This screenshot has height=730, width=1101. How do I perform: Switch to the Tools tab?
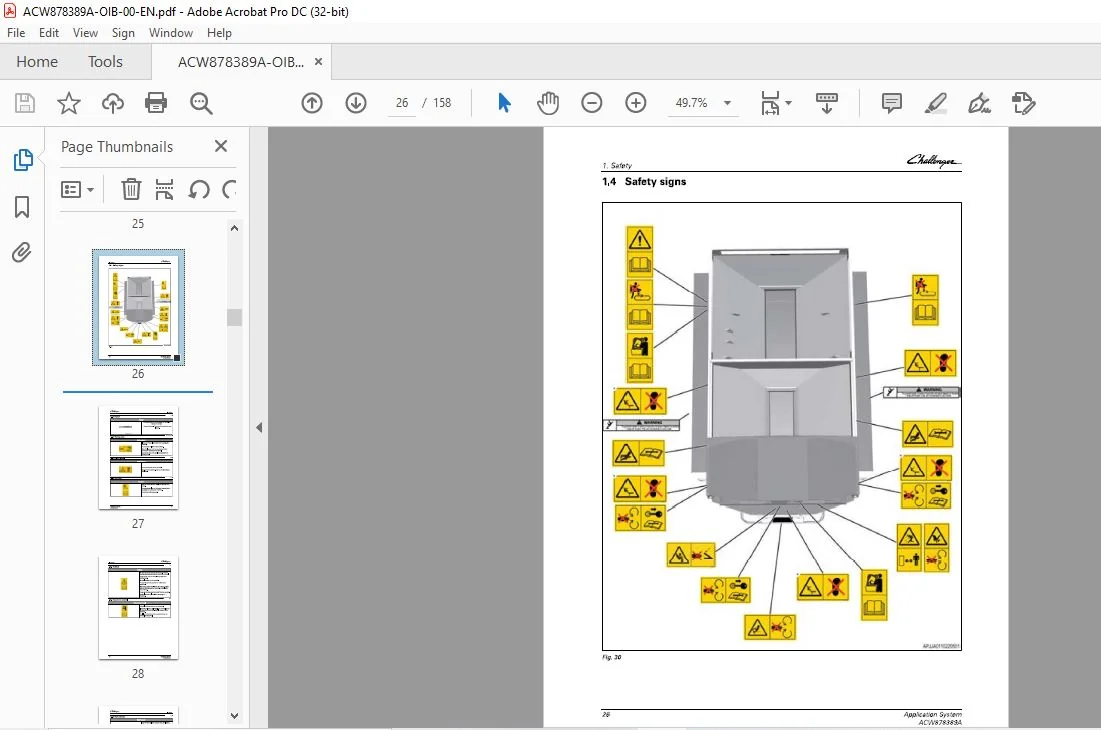(x=105, y=62)
